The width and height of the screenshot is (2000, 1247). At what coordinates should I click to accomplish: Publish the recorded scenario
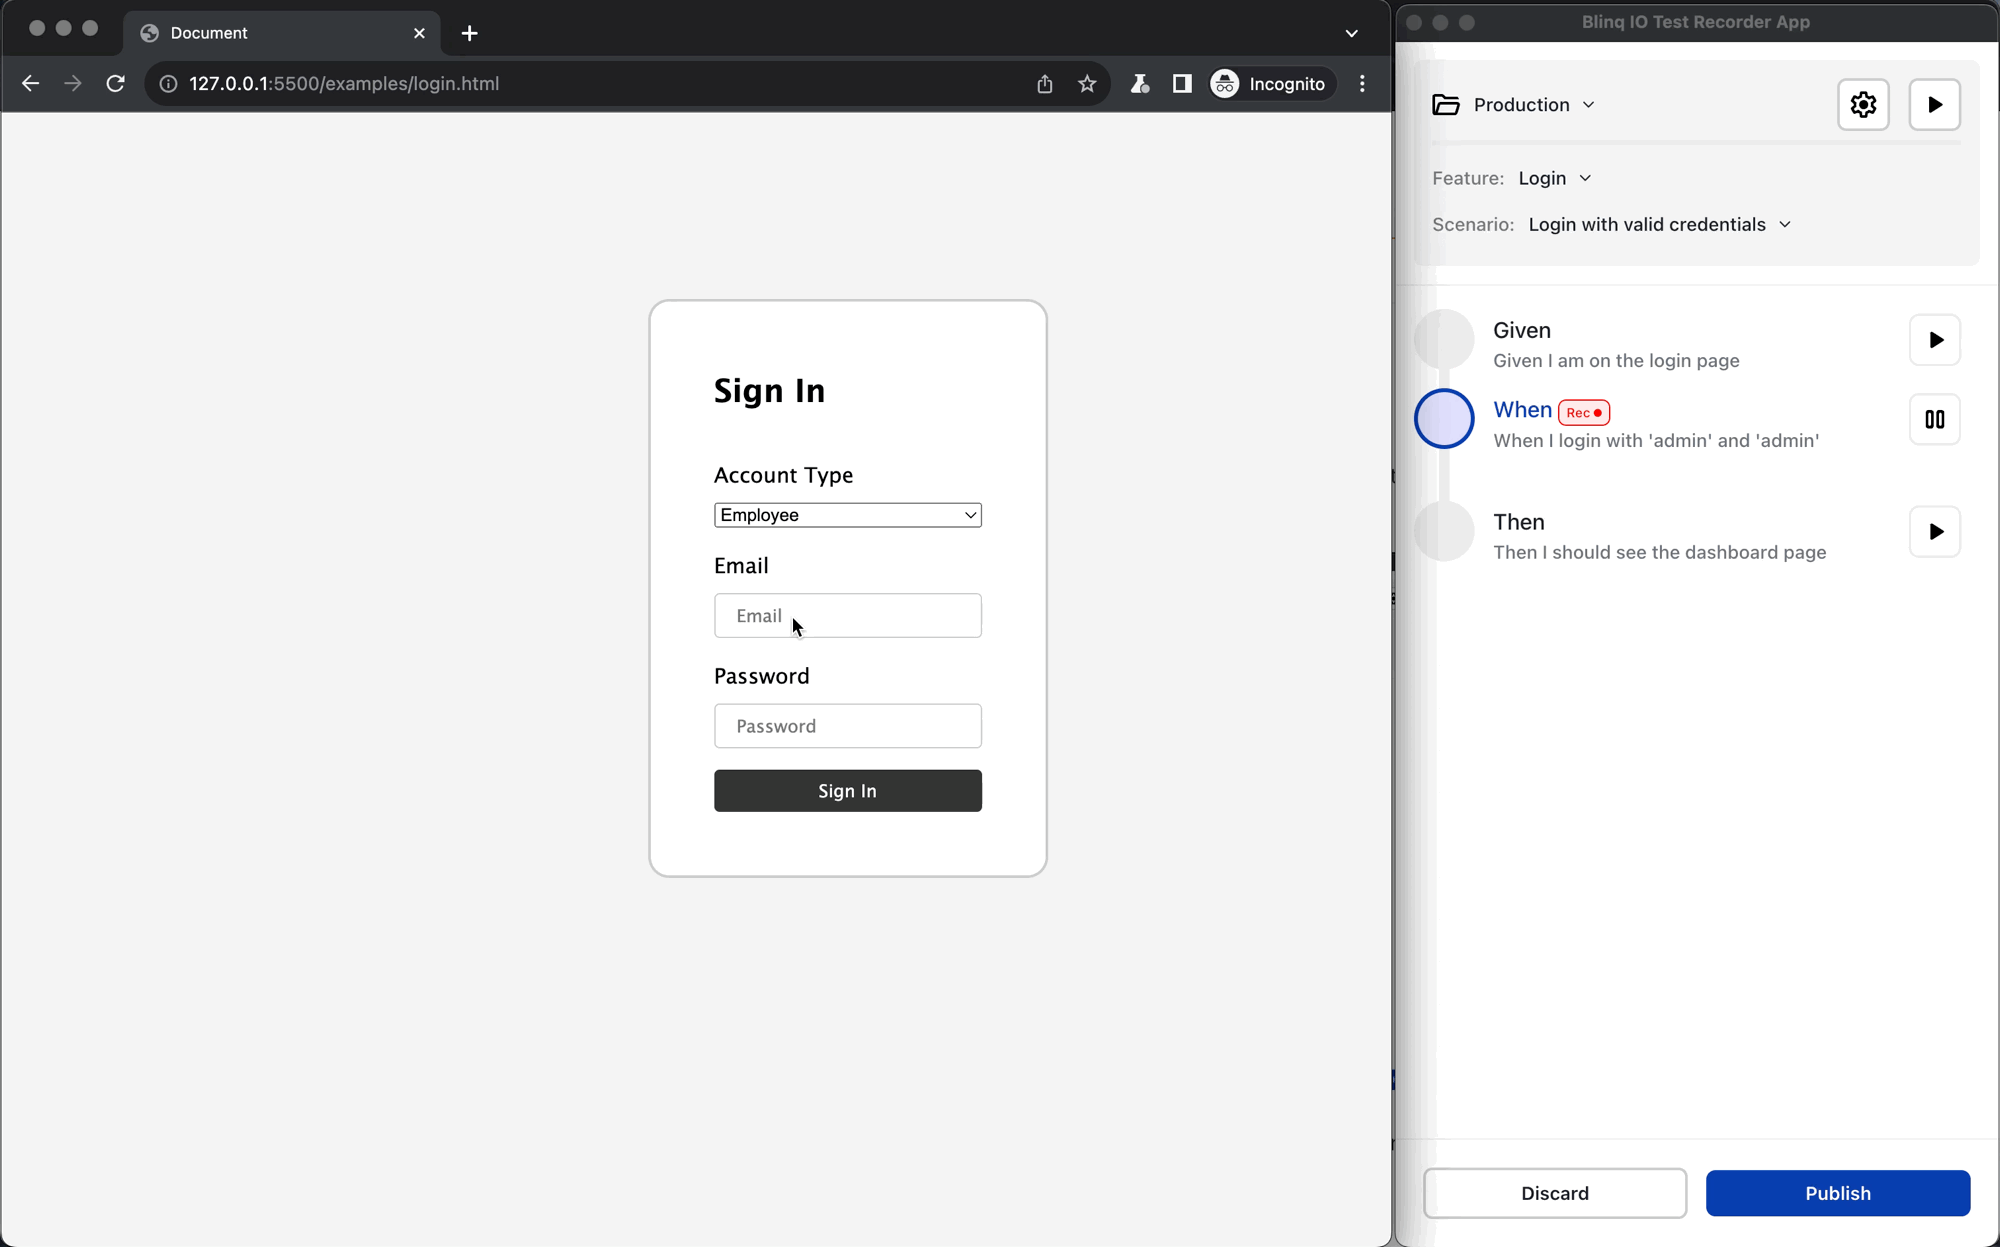coord(1838,1193)
